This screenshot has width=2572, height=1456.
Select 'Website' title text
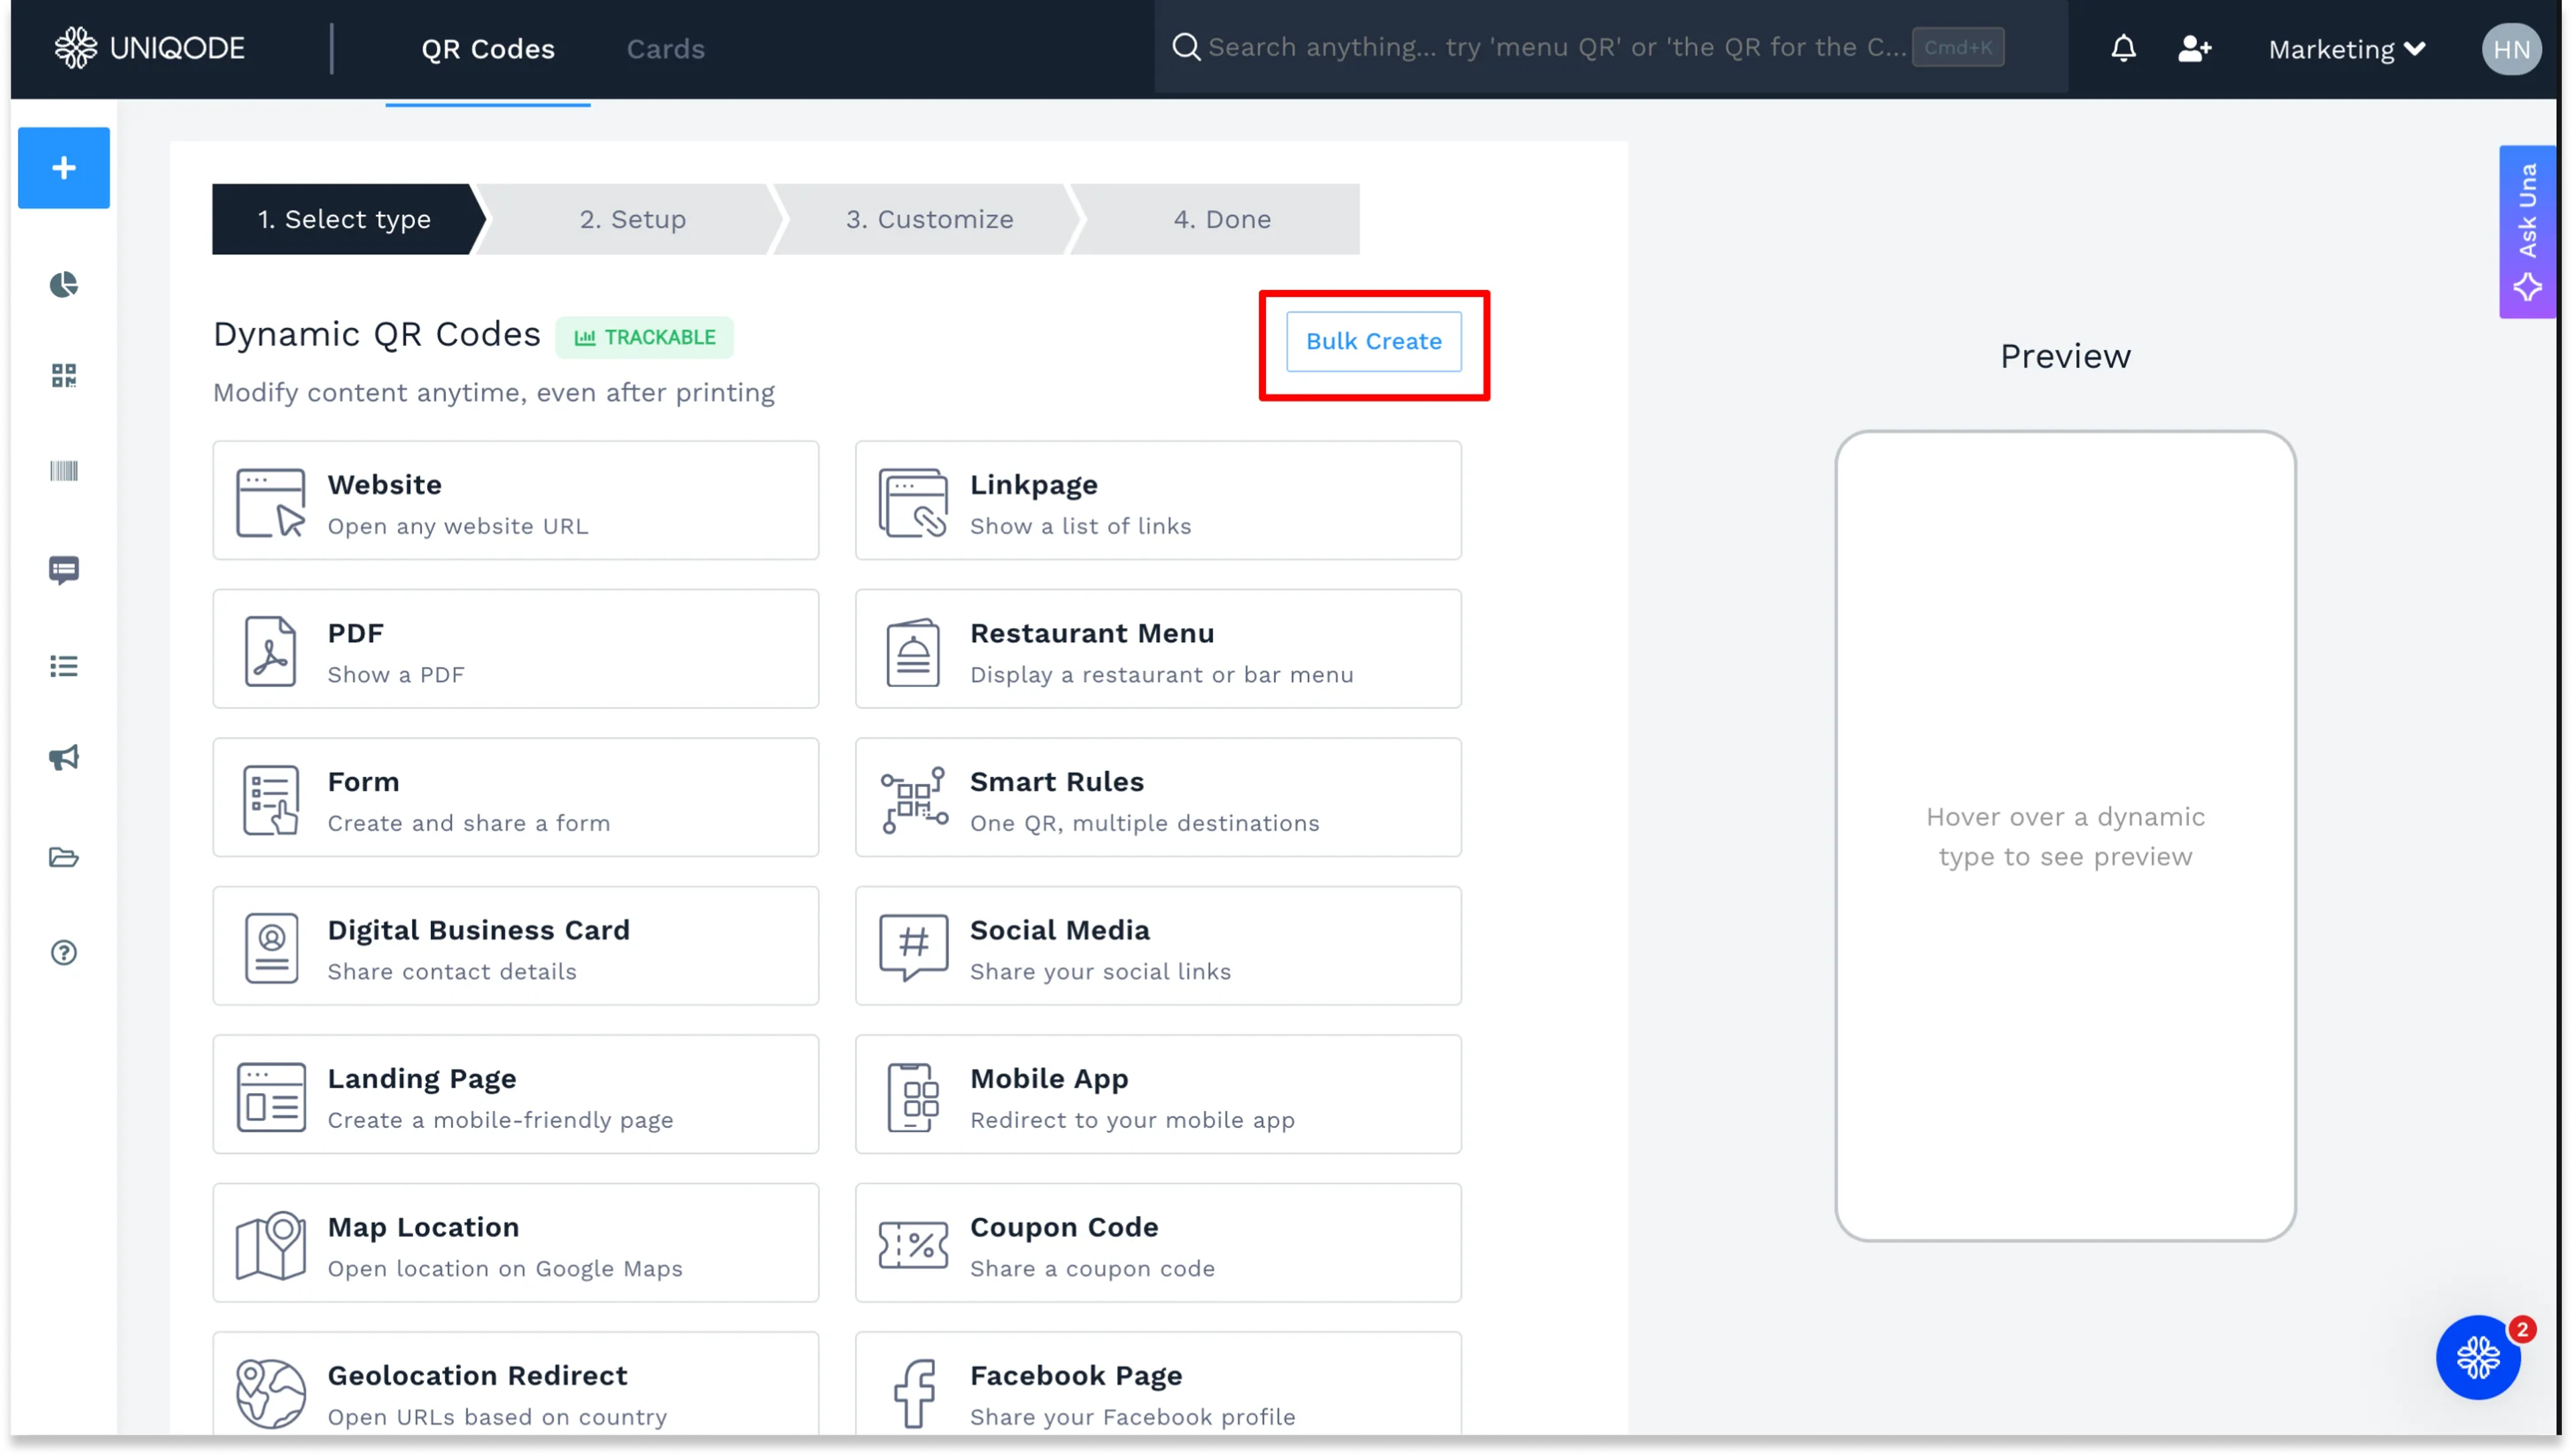coord(384,485)
